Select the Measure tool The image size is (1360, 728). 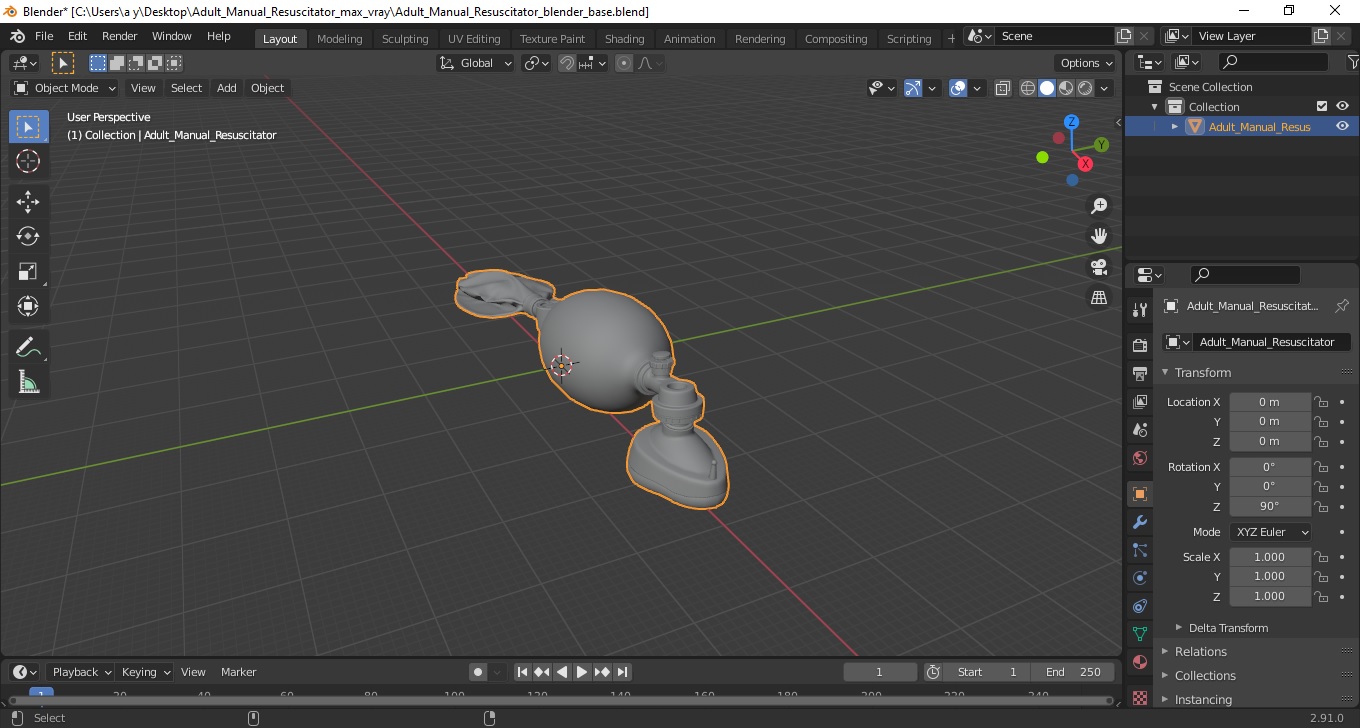pyautogui.click(x=28, y=382)
